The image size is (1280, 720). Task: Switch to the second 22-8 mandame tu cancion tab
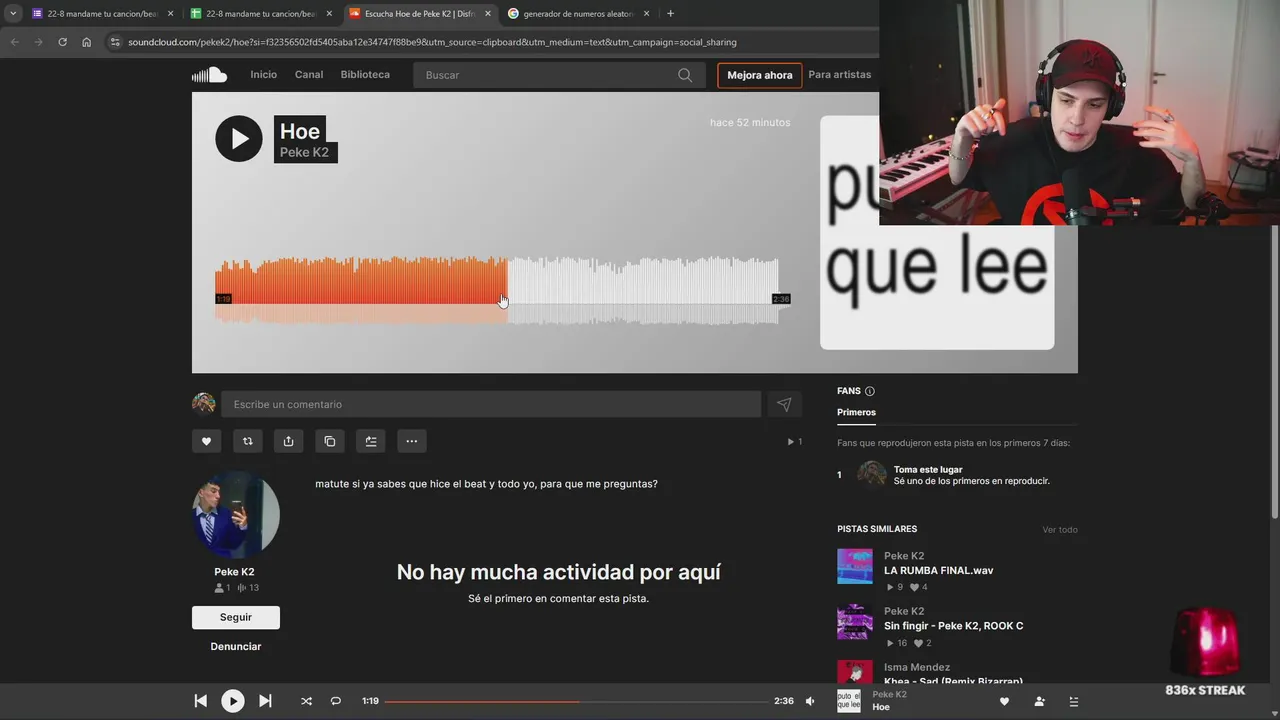259,14
